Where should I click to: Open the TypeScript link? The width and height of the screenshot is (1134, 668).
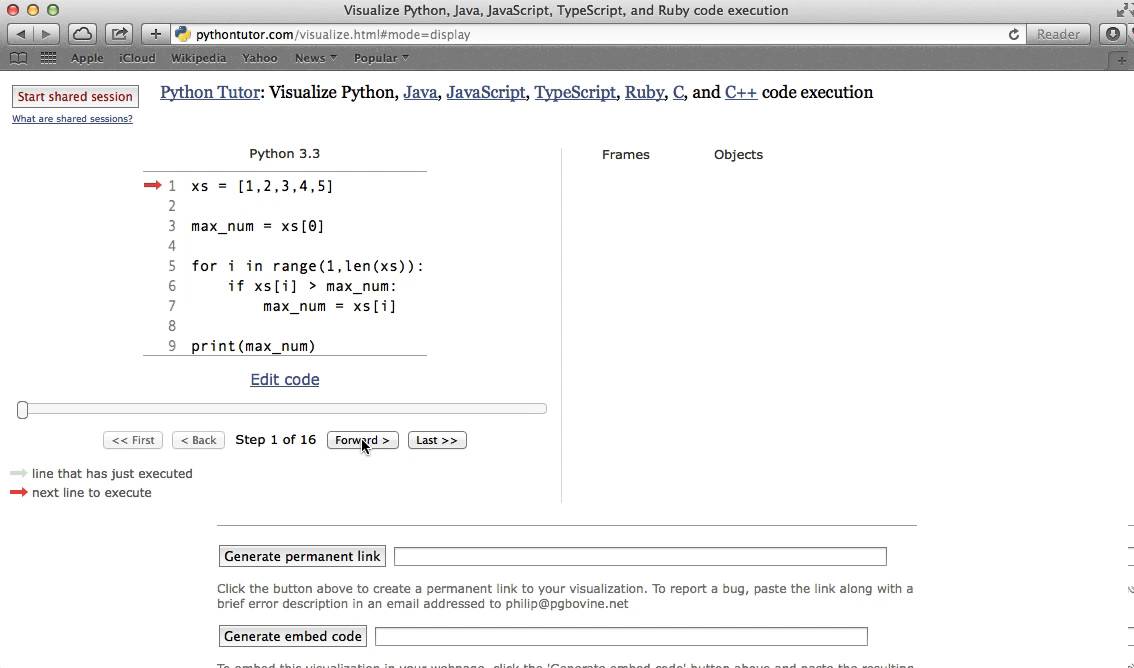pyautogui.click(x=575, y=93)
